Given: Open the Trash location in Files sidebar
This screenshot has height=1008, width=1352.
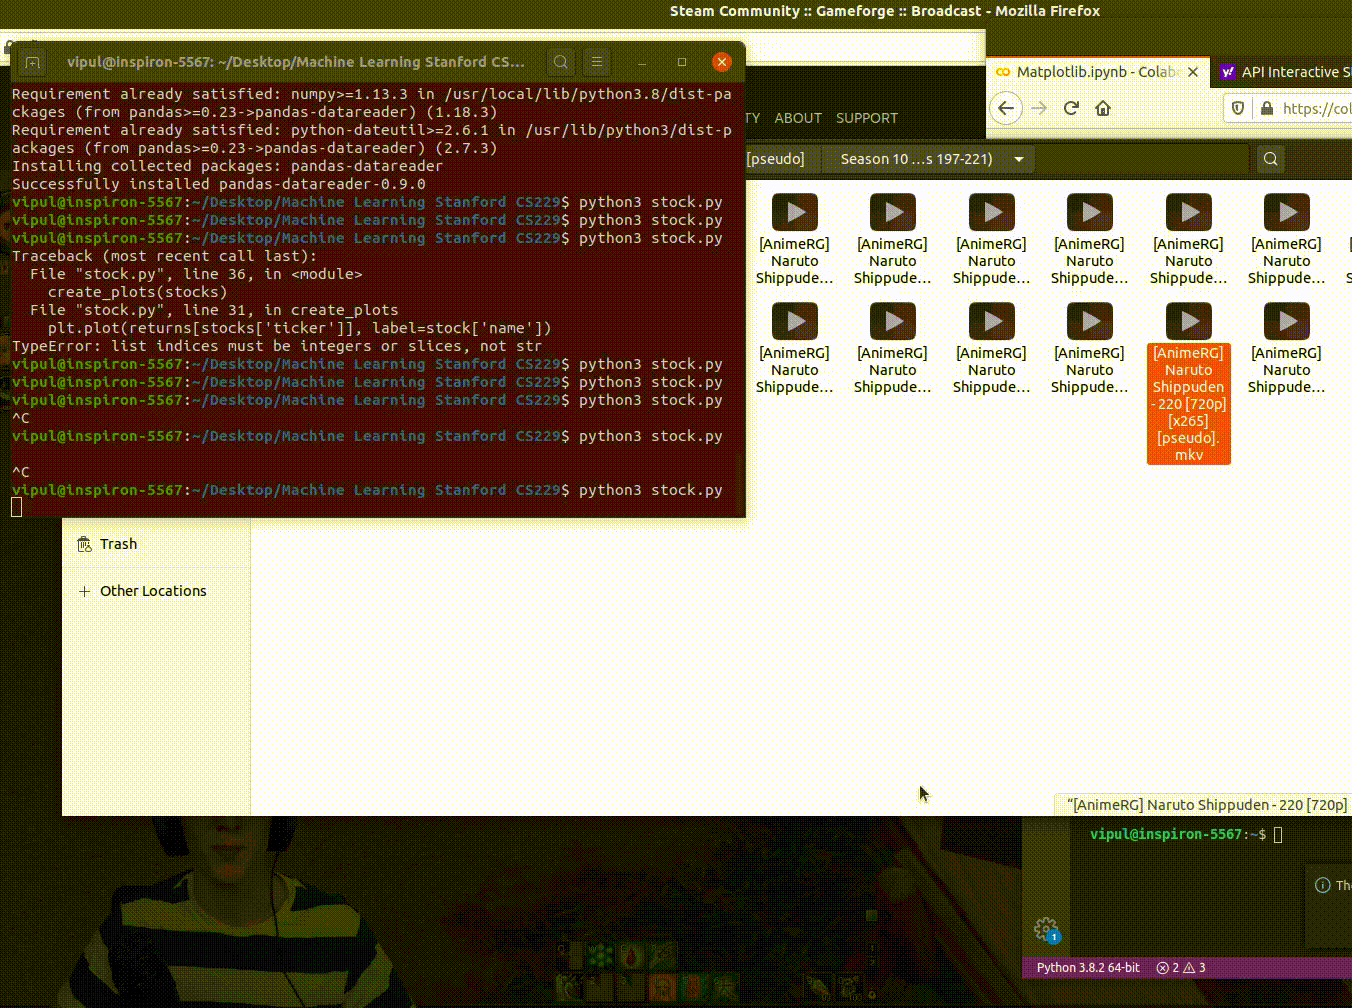Looking at the screenshot, I should pos(118,544).
